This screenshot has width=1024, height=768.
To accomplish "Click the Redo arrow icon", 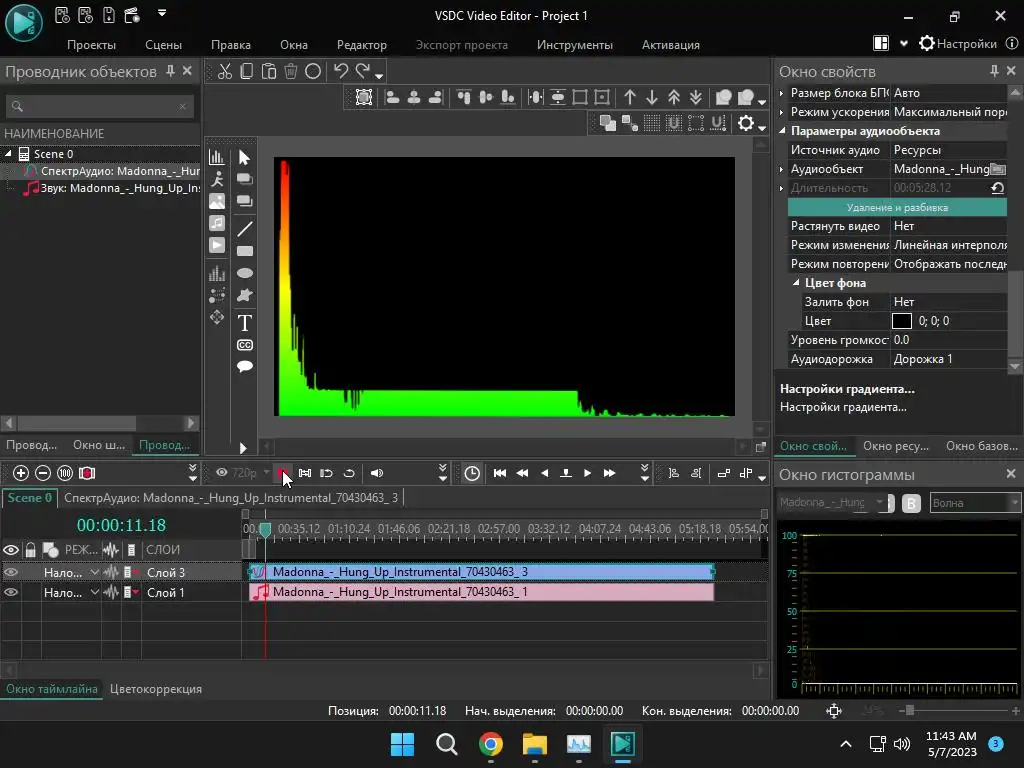I will [x=363, y=71].
